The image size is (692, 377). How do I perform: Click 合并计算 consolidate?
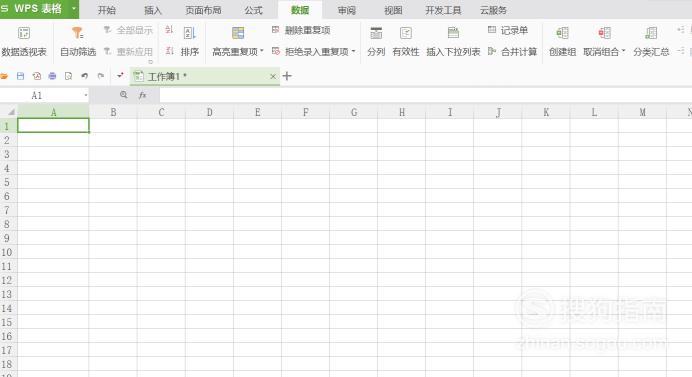(x=512, y=52)
